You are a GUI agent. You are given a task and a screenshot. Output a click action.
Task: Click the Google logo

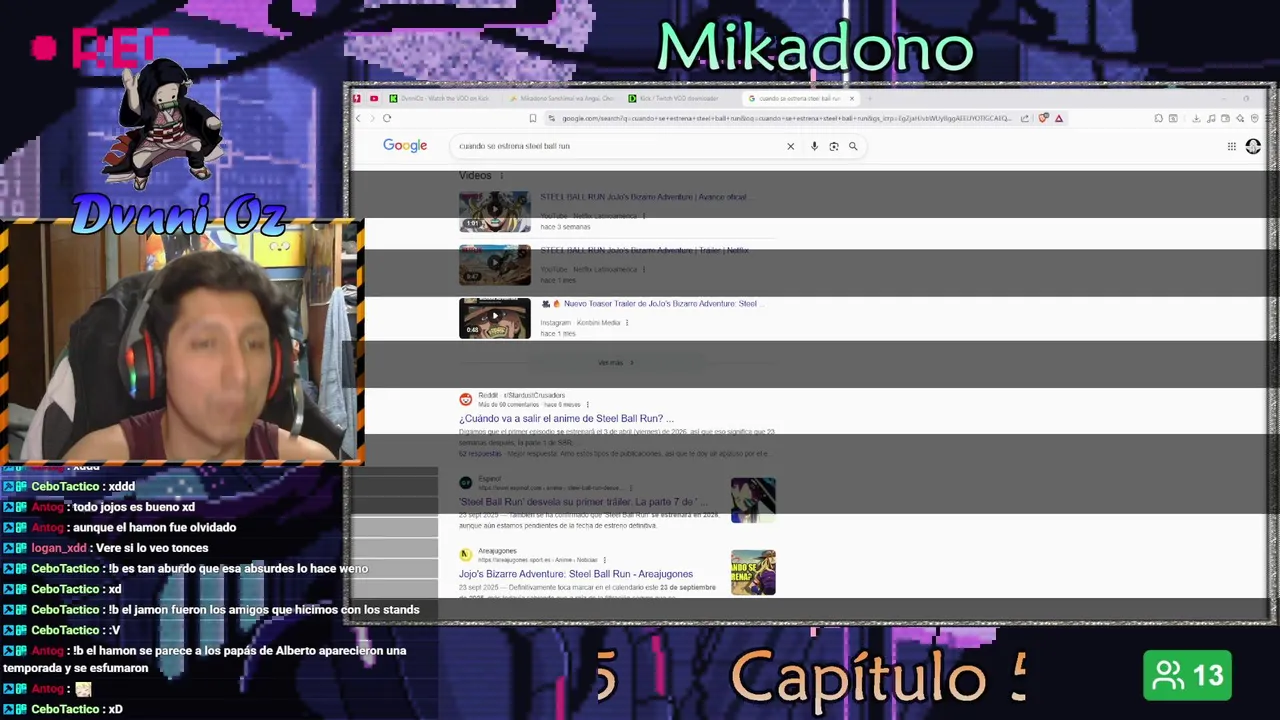pyautogui.click(x=405, y=146)
